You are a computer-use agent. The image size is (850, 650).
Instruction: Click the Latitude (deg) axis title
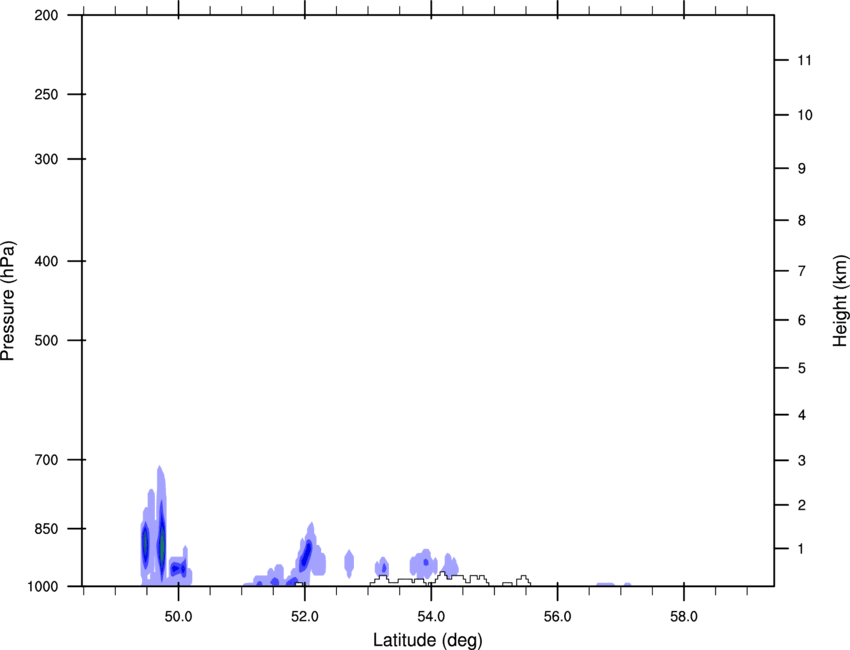coord(427,640)
